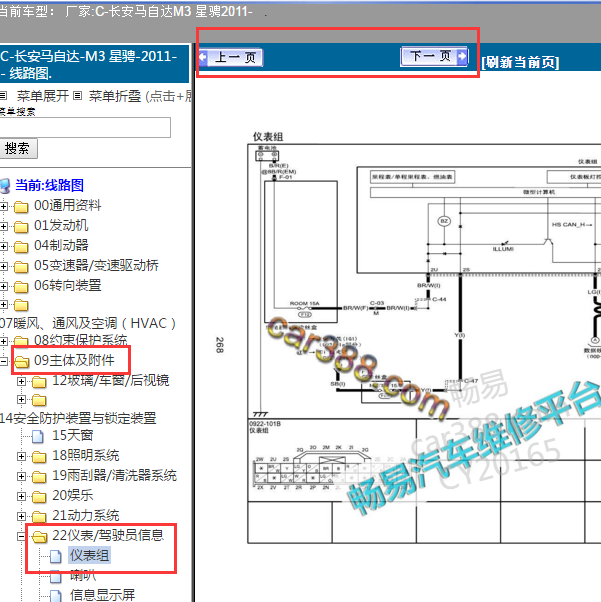Open the 06转向装置 folder label
This screenshot has height=602, width=601.
pos(68,285)
